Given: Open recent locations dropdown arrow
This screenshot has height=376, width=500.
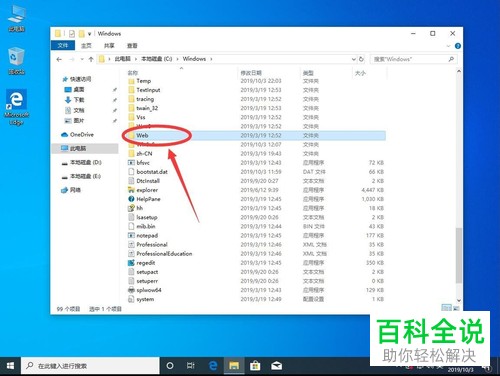Looking at the screenshot, I should point(82,59).
